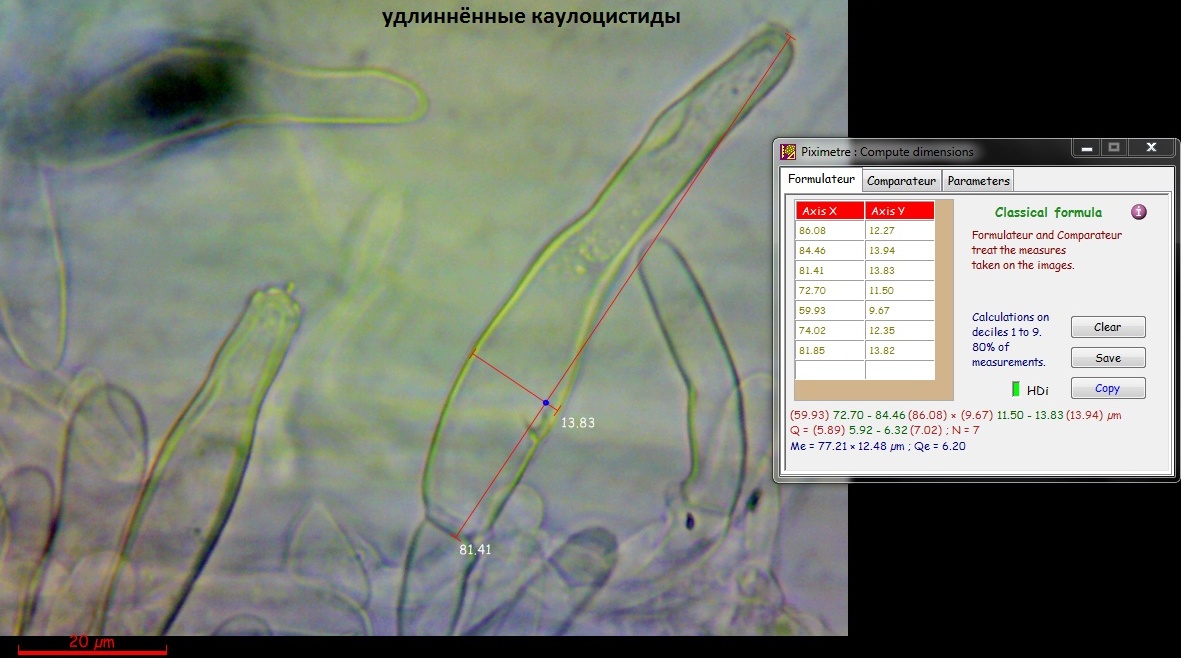The height and width of the screenshot is (658, 1181).
Task: Minimize the Piximetre window
Action: point(1085,148)
